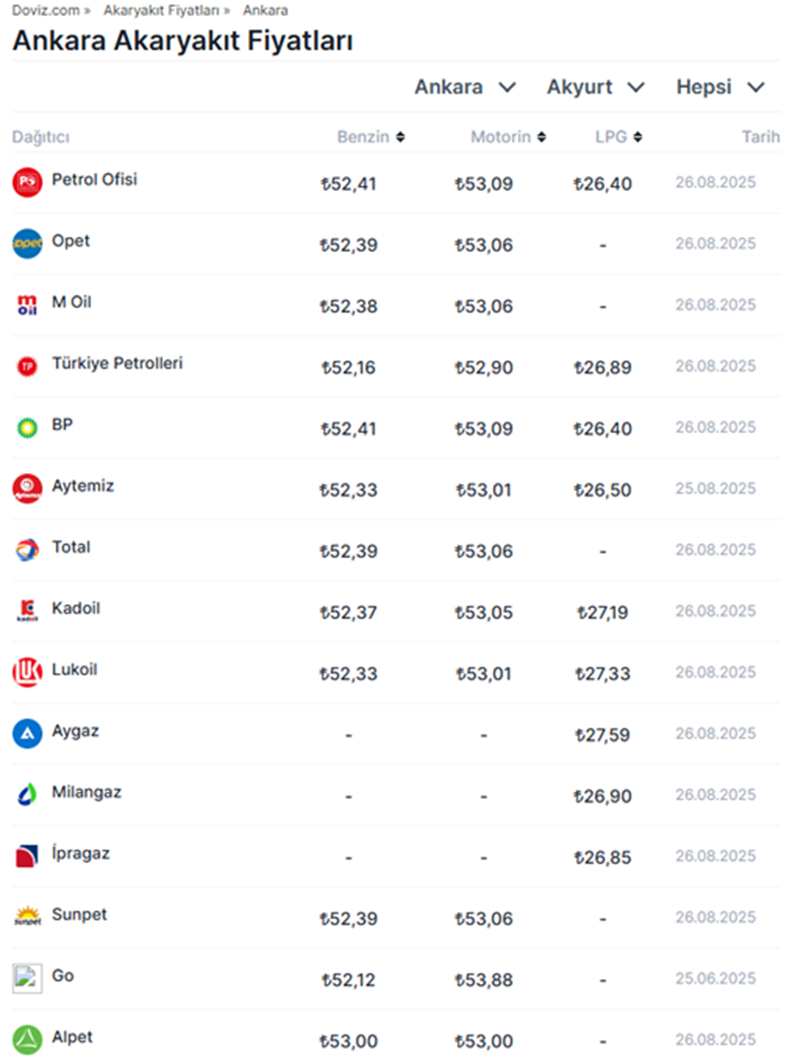Click the BP green logo icon
Screen dimensions: 795x1064
pos(27,427)
